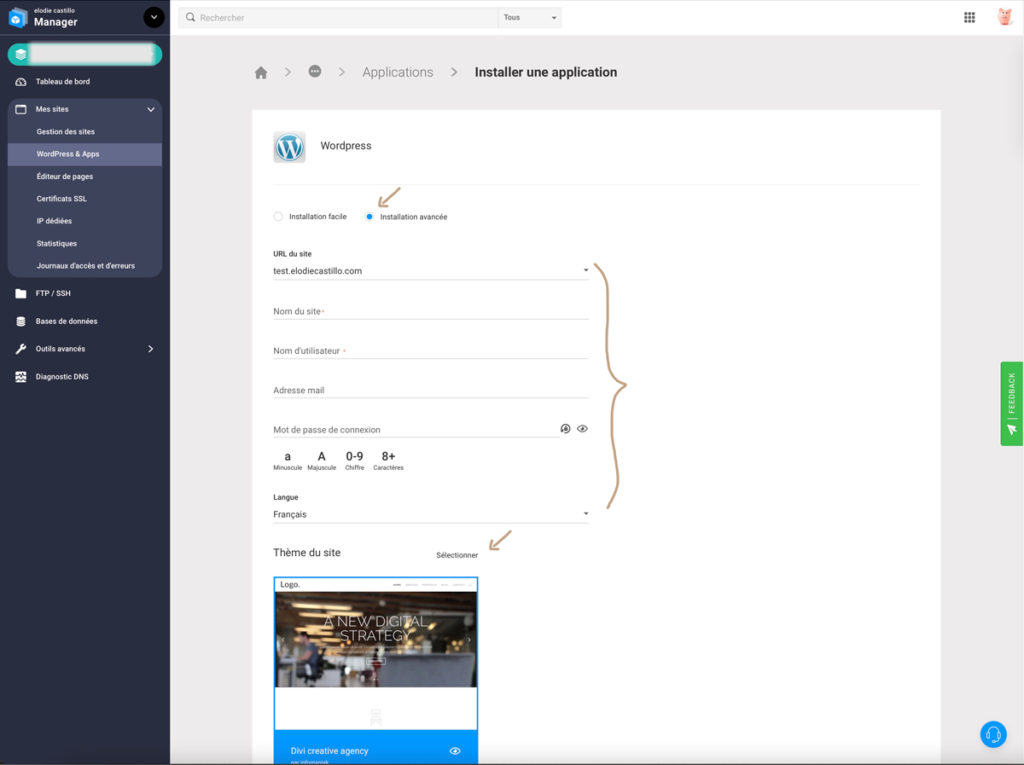Open the support headset chat button
Screen dimensions: 1024x765
(x=993, y=734)
